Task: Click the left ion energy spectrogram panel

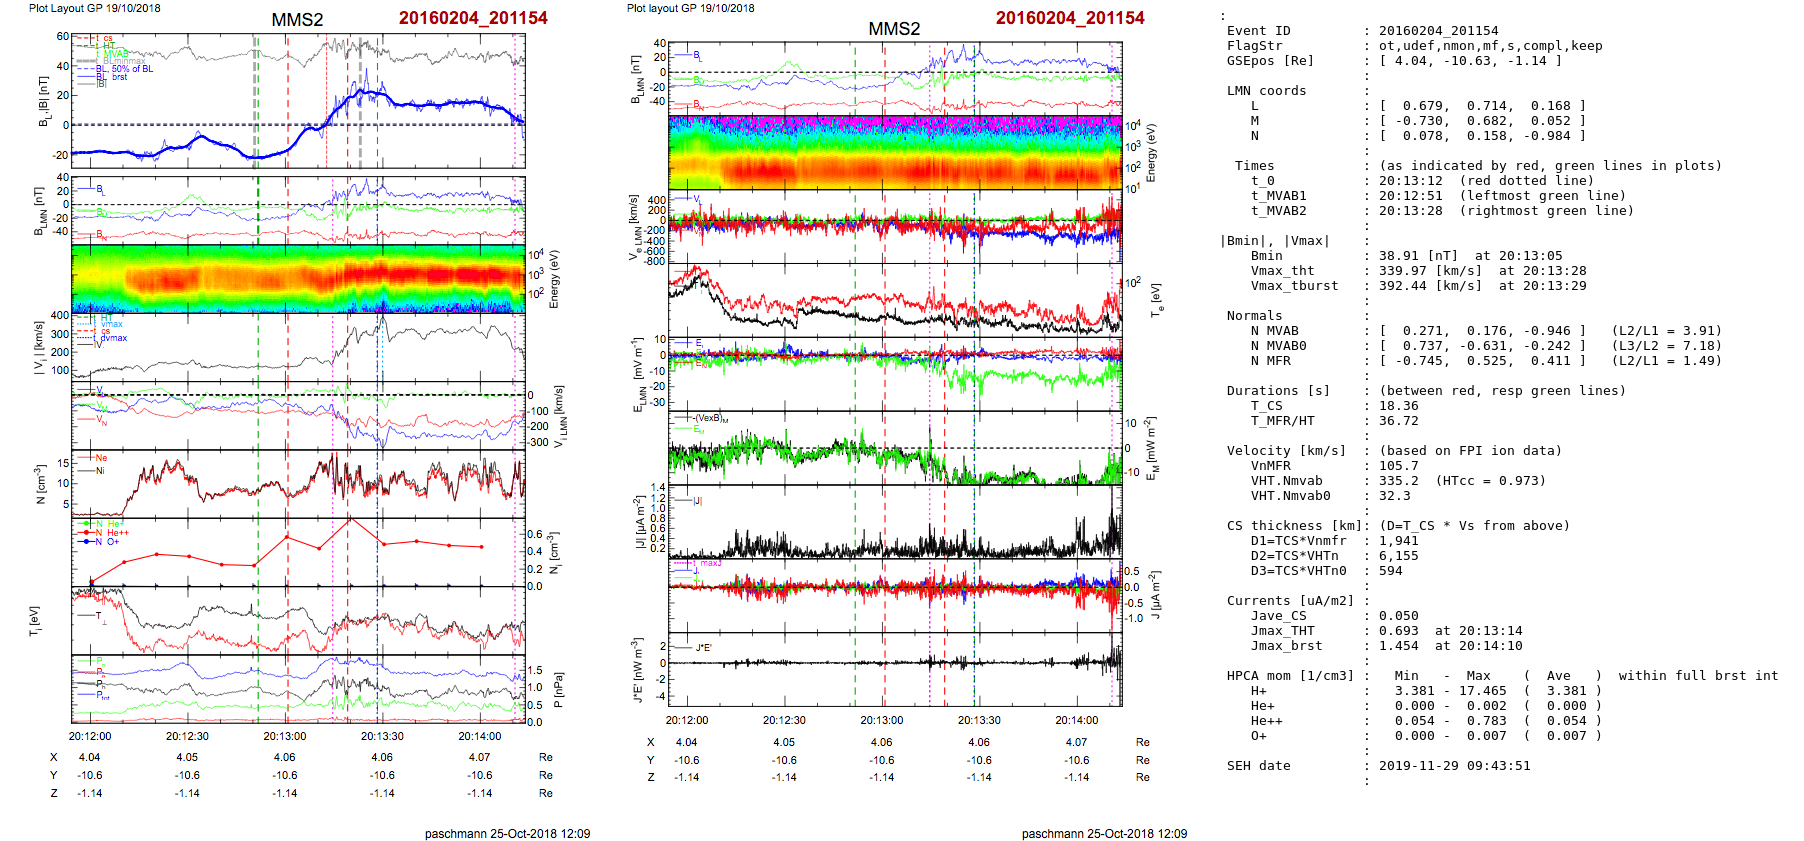Action: pos(298,279)
